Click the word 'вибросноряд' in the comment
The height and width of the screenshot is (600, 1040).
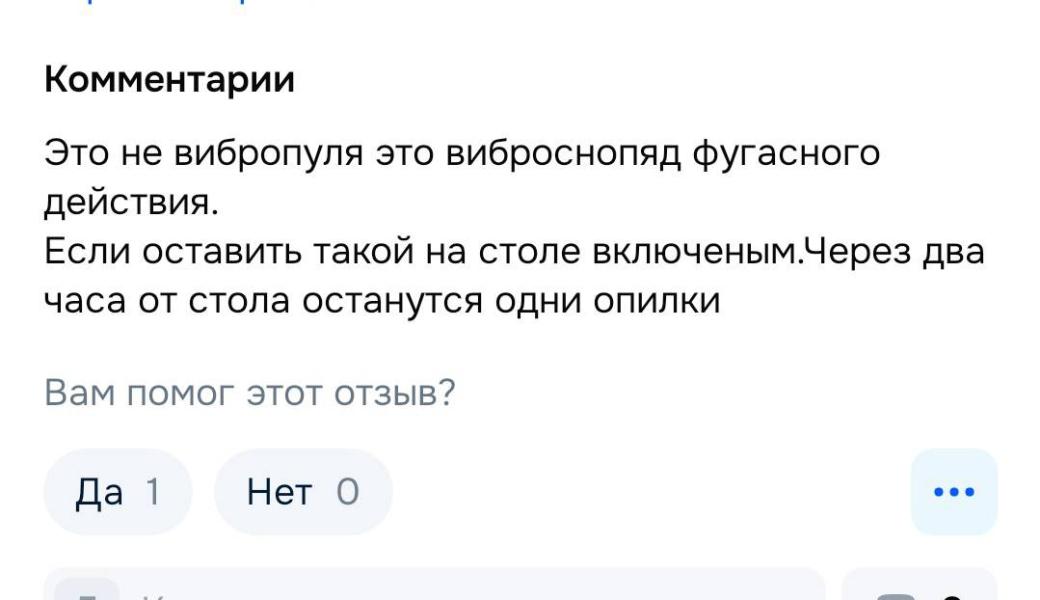[563, 154]
